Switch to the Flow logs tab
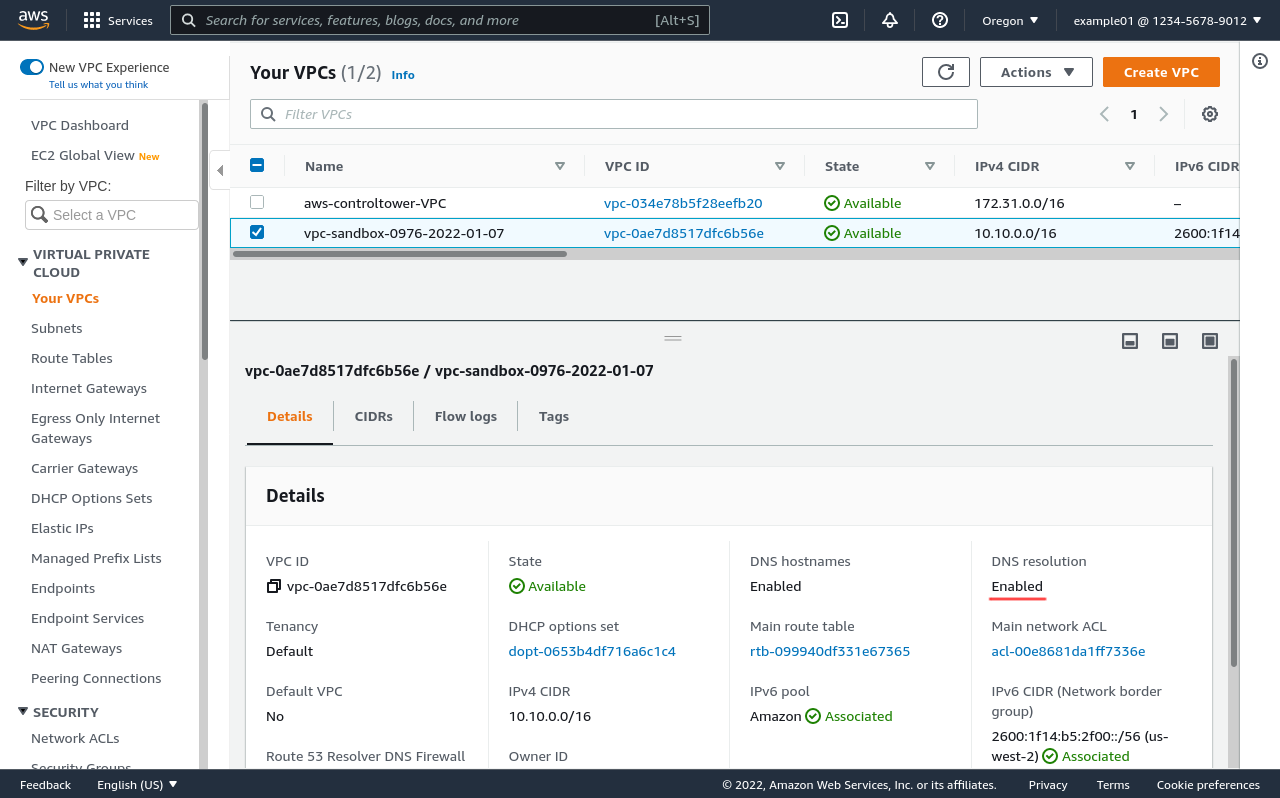Screen dimensions: 1280x798 click(466, 416)
